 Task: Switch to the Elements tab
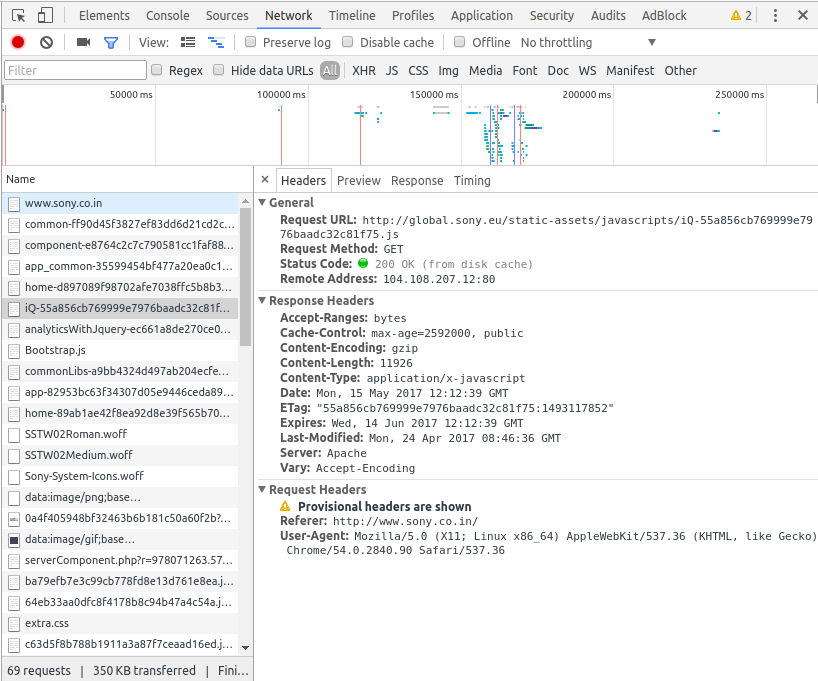(104, 16)
